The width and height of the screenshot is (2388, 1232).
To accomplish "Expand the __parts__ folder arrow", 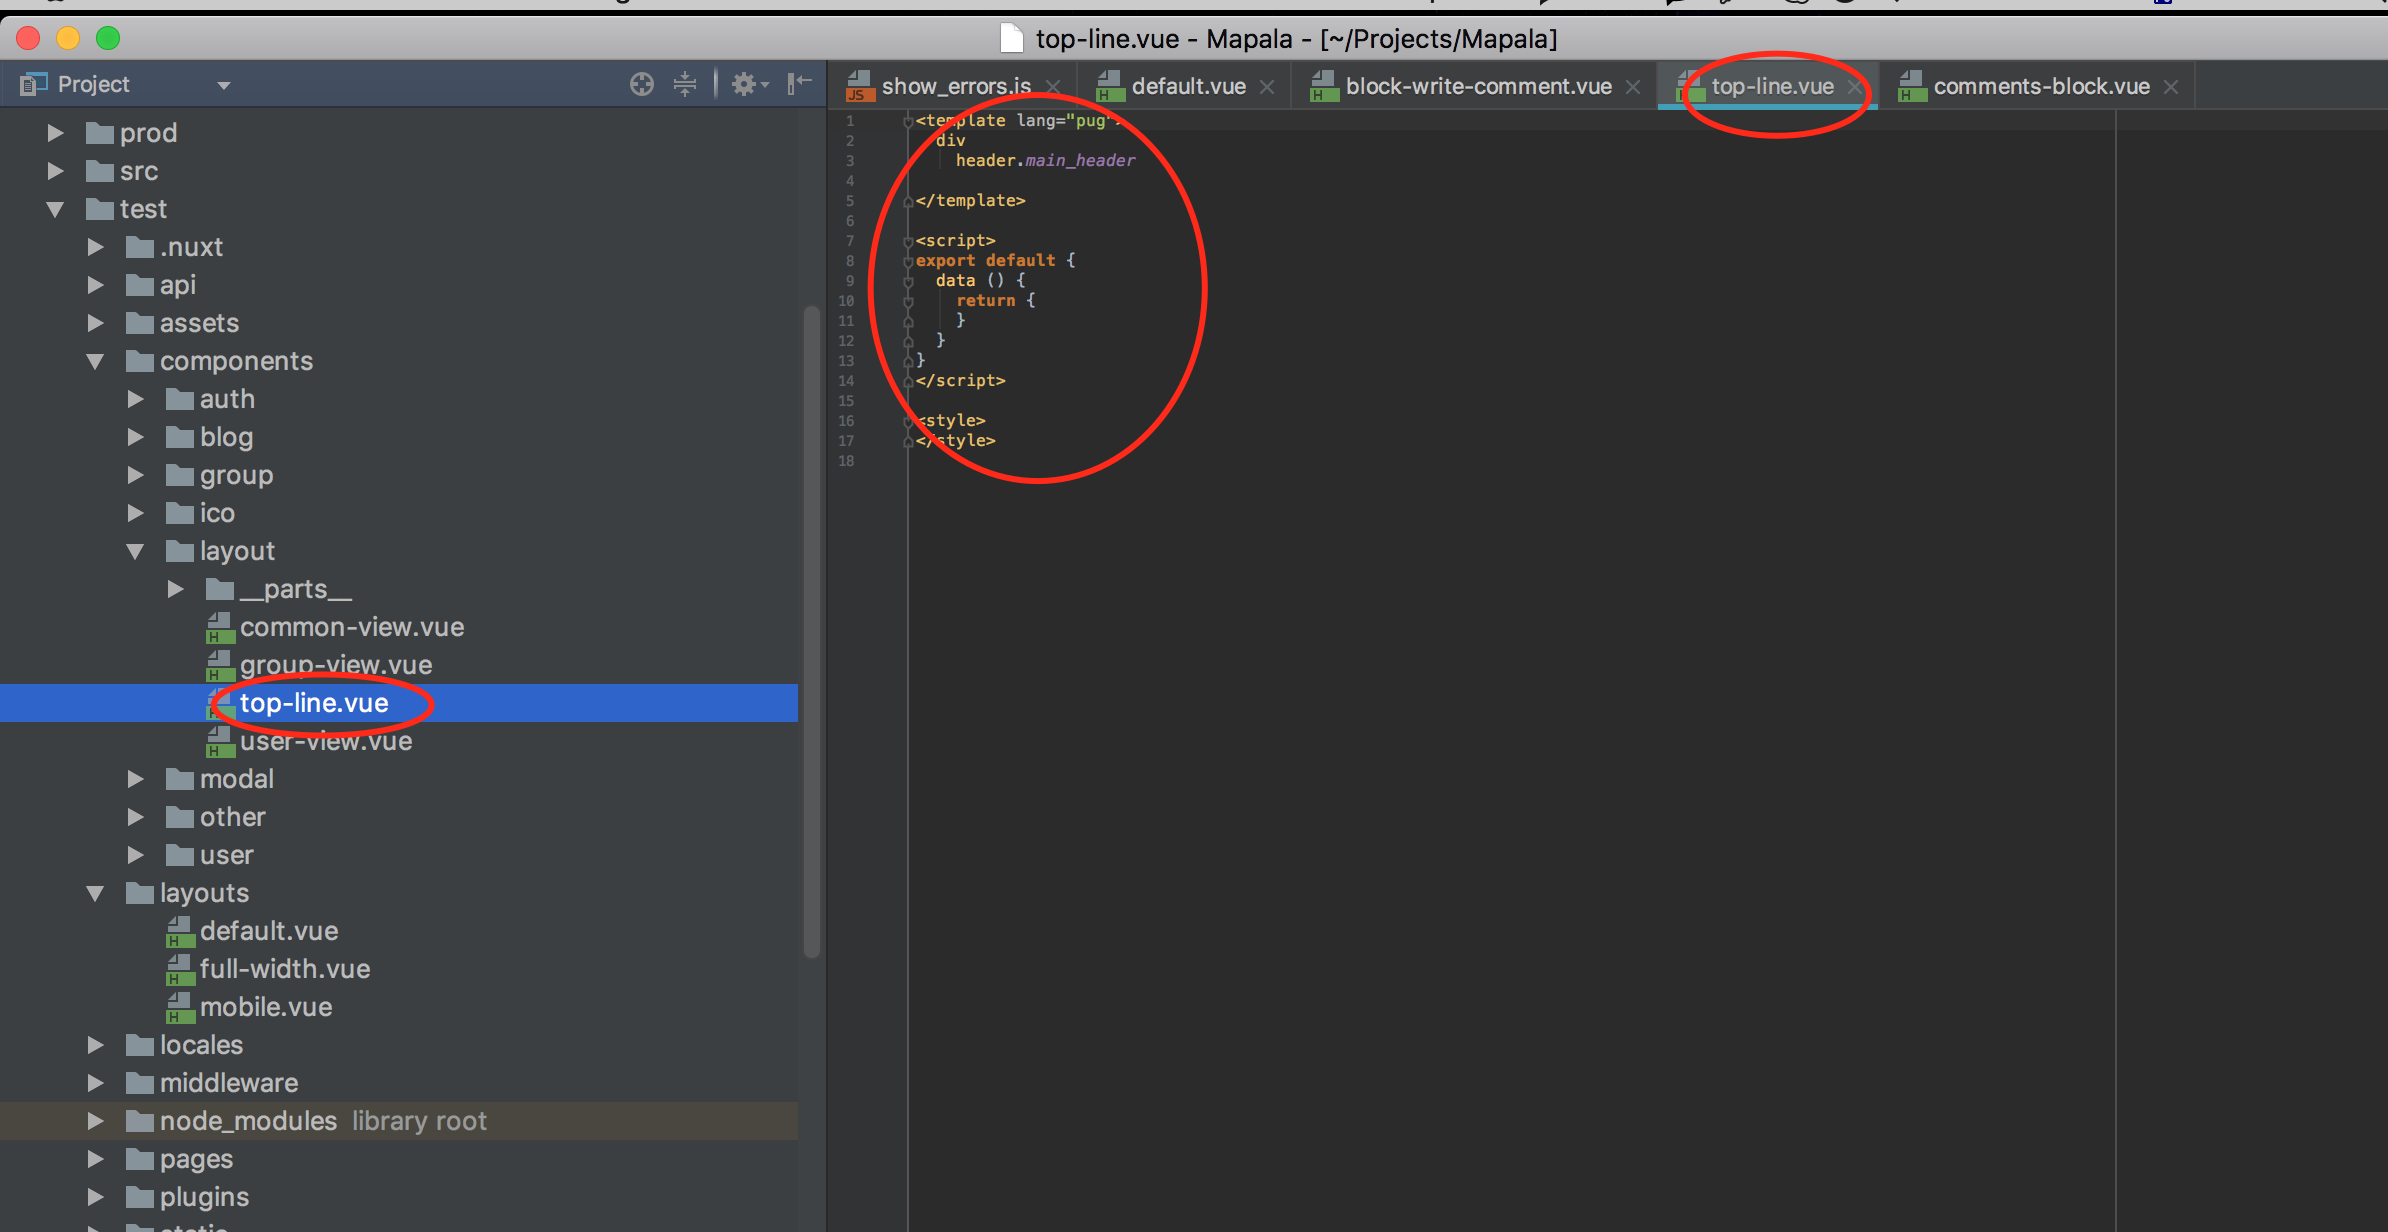I will coord(176,589).
